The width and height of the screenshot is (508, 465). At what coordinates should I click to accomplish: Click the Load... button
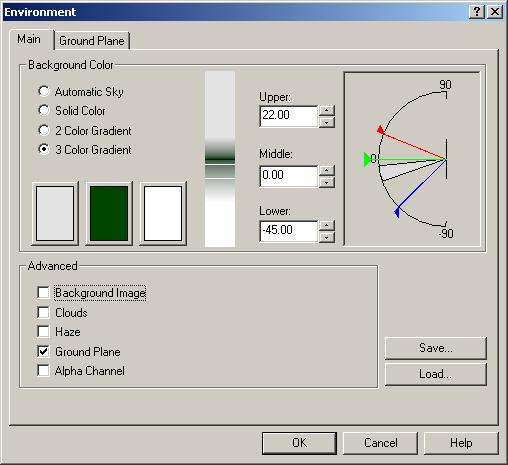[x=436, y=374]
